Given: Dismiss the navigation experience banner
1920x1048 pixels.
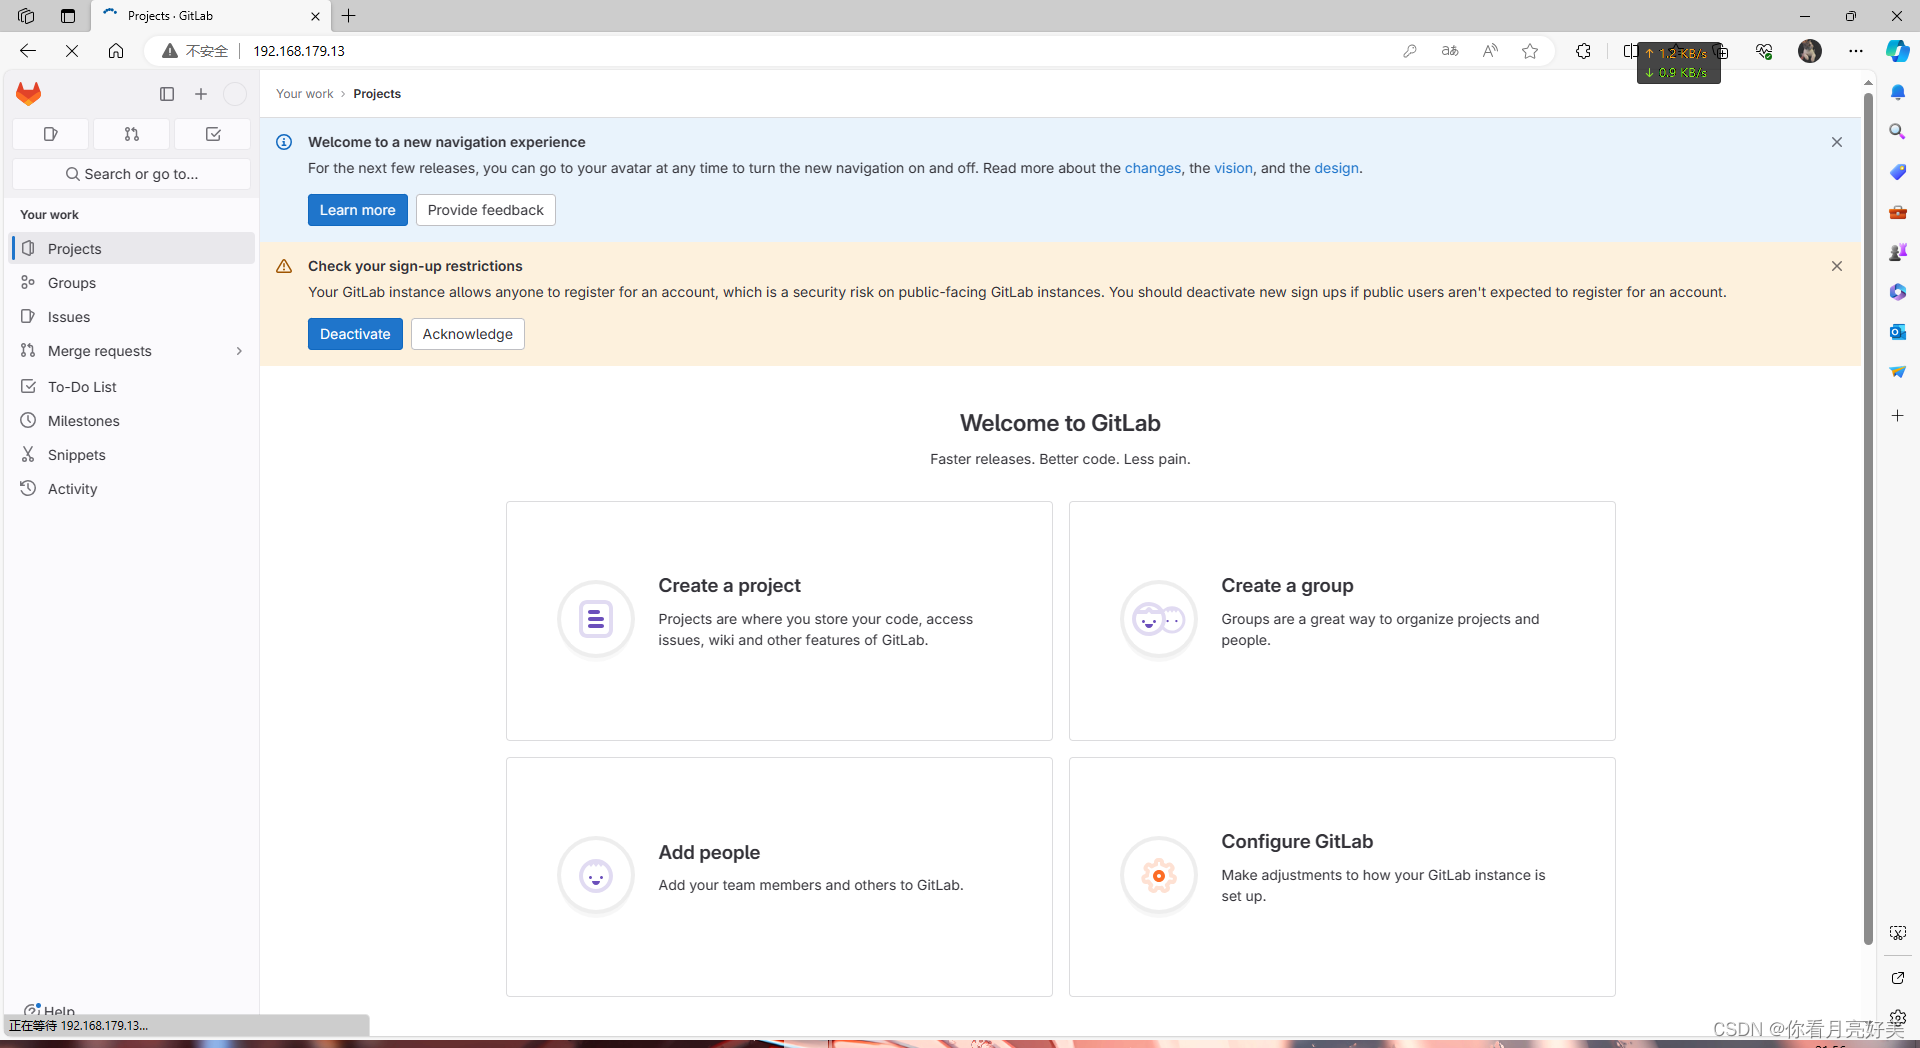Looking at the screenshot, I should coord(1836,142).
